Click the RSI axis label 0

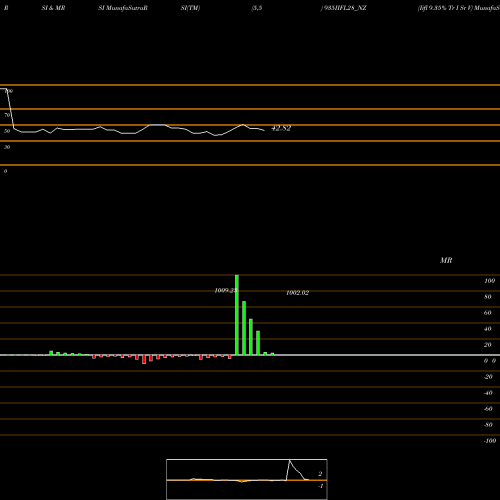click(5, 171)
